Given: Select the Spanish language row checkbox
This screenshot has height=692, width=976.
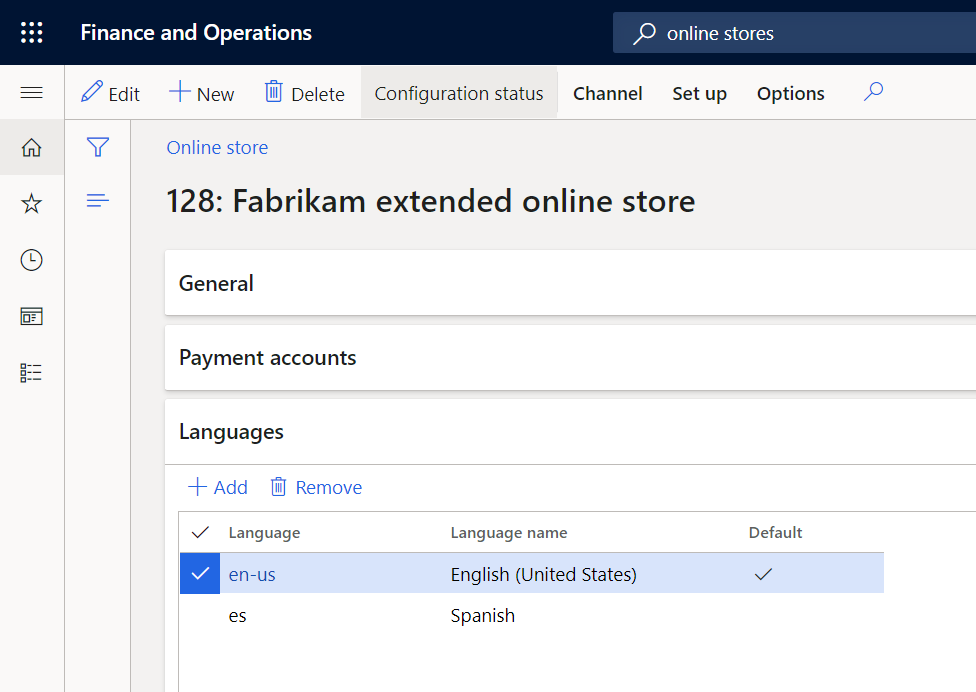Looking at the screenshot, I should click(199, 615).
